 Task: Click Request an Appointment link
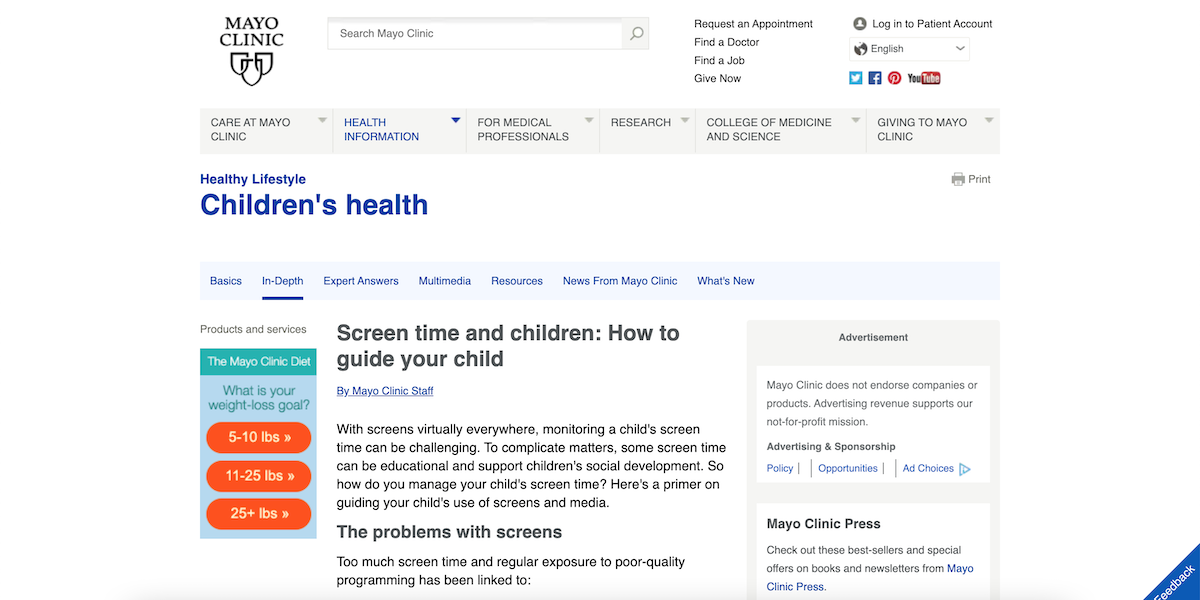[753, 24]
